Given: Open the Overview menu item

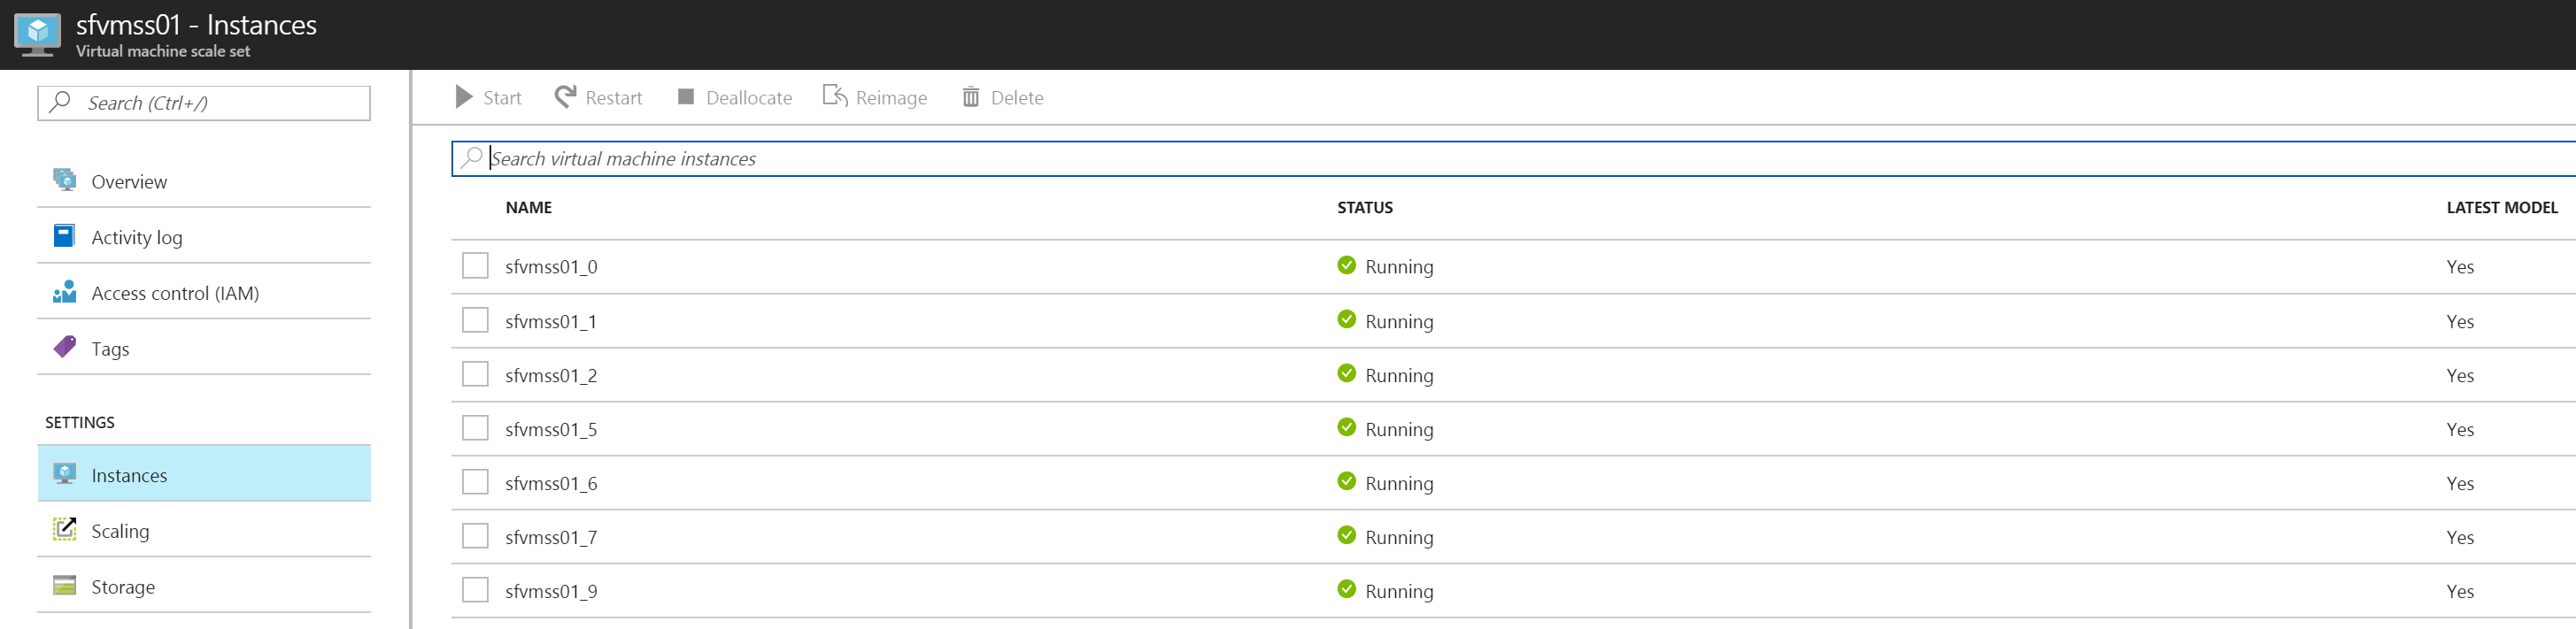Looking at the screenshot, I should pyautogui.click(x=129, y=182).
